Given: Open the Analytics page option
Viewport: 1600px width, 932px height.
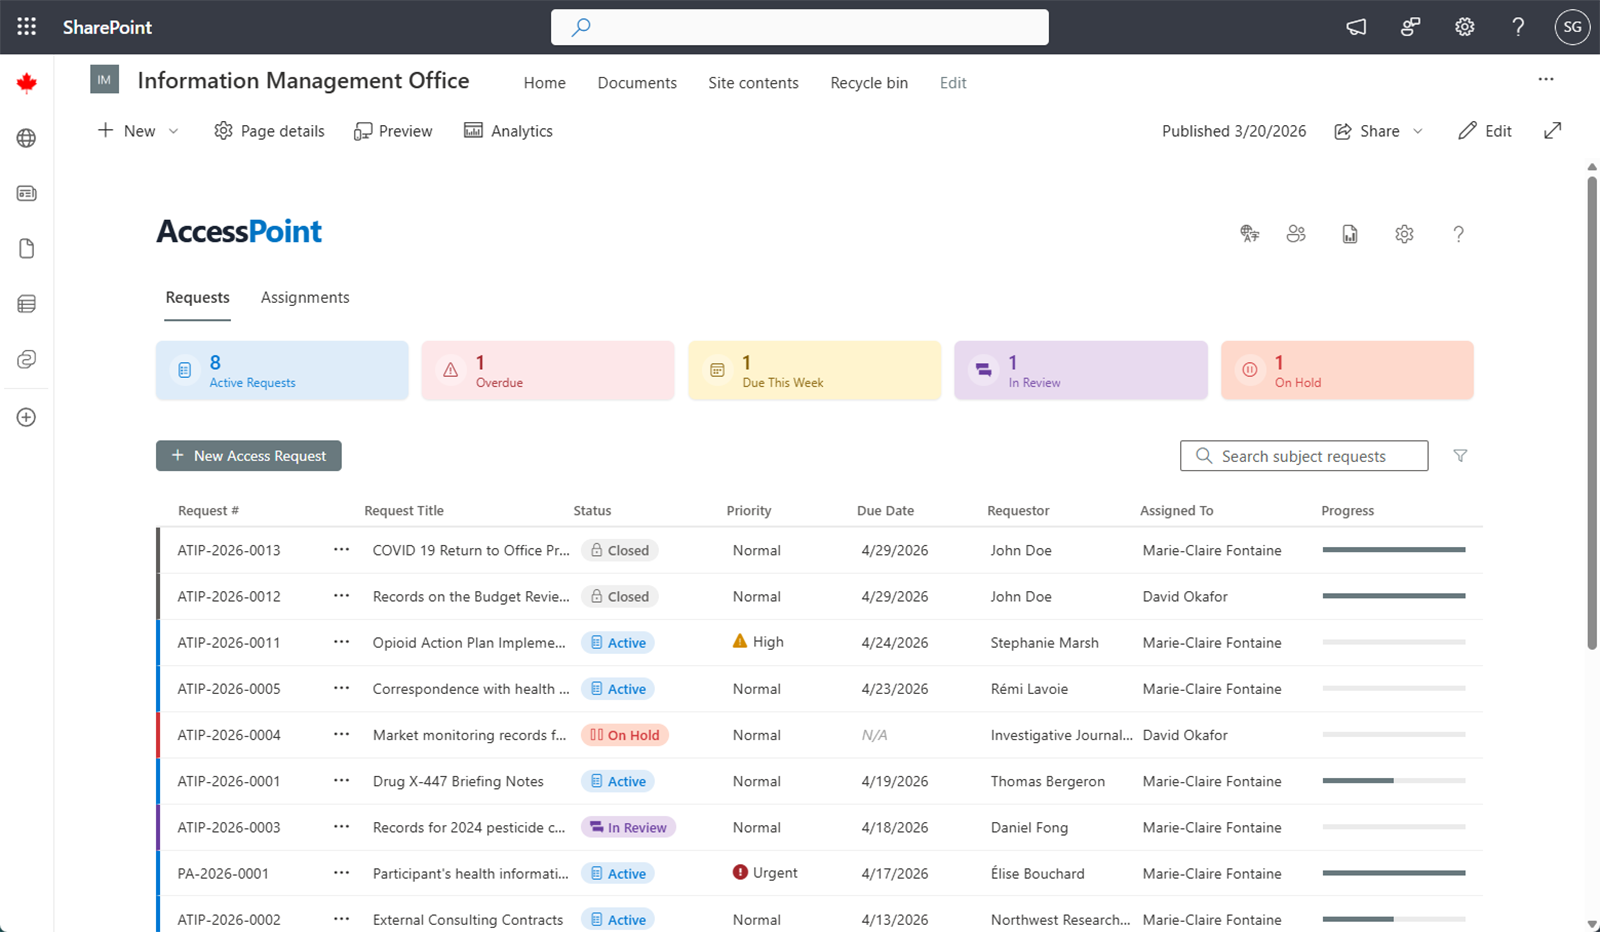Looking at the screenshot, I should tap(508, 130).
